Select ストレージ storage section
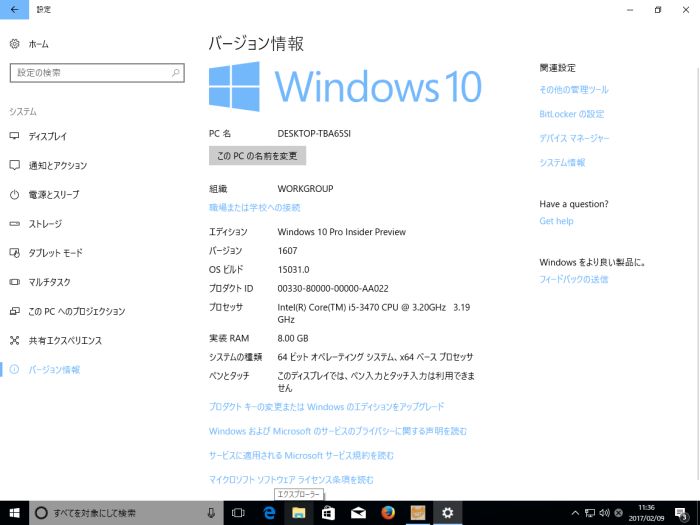700x525 pixels. click(45, 224)
